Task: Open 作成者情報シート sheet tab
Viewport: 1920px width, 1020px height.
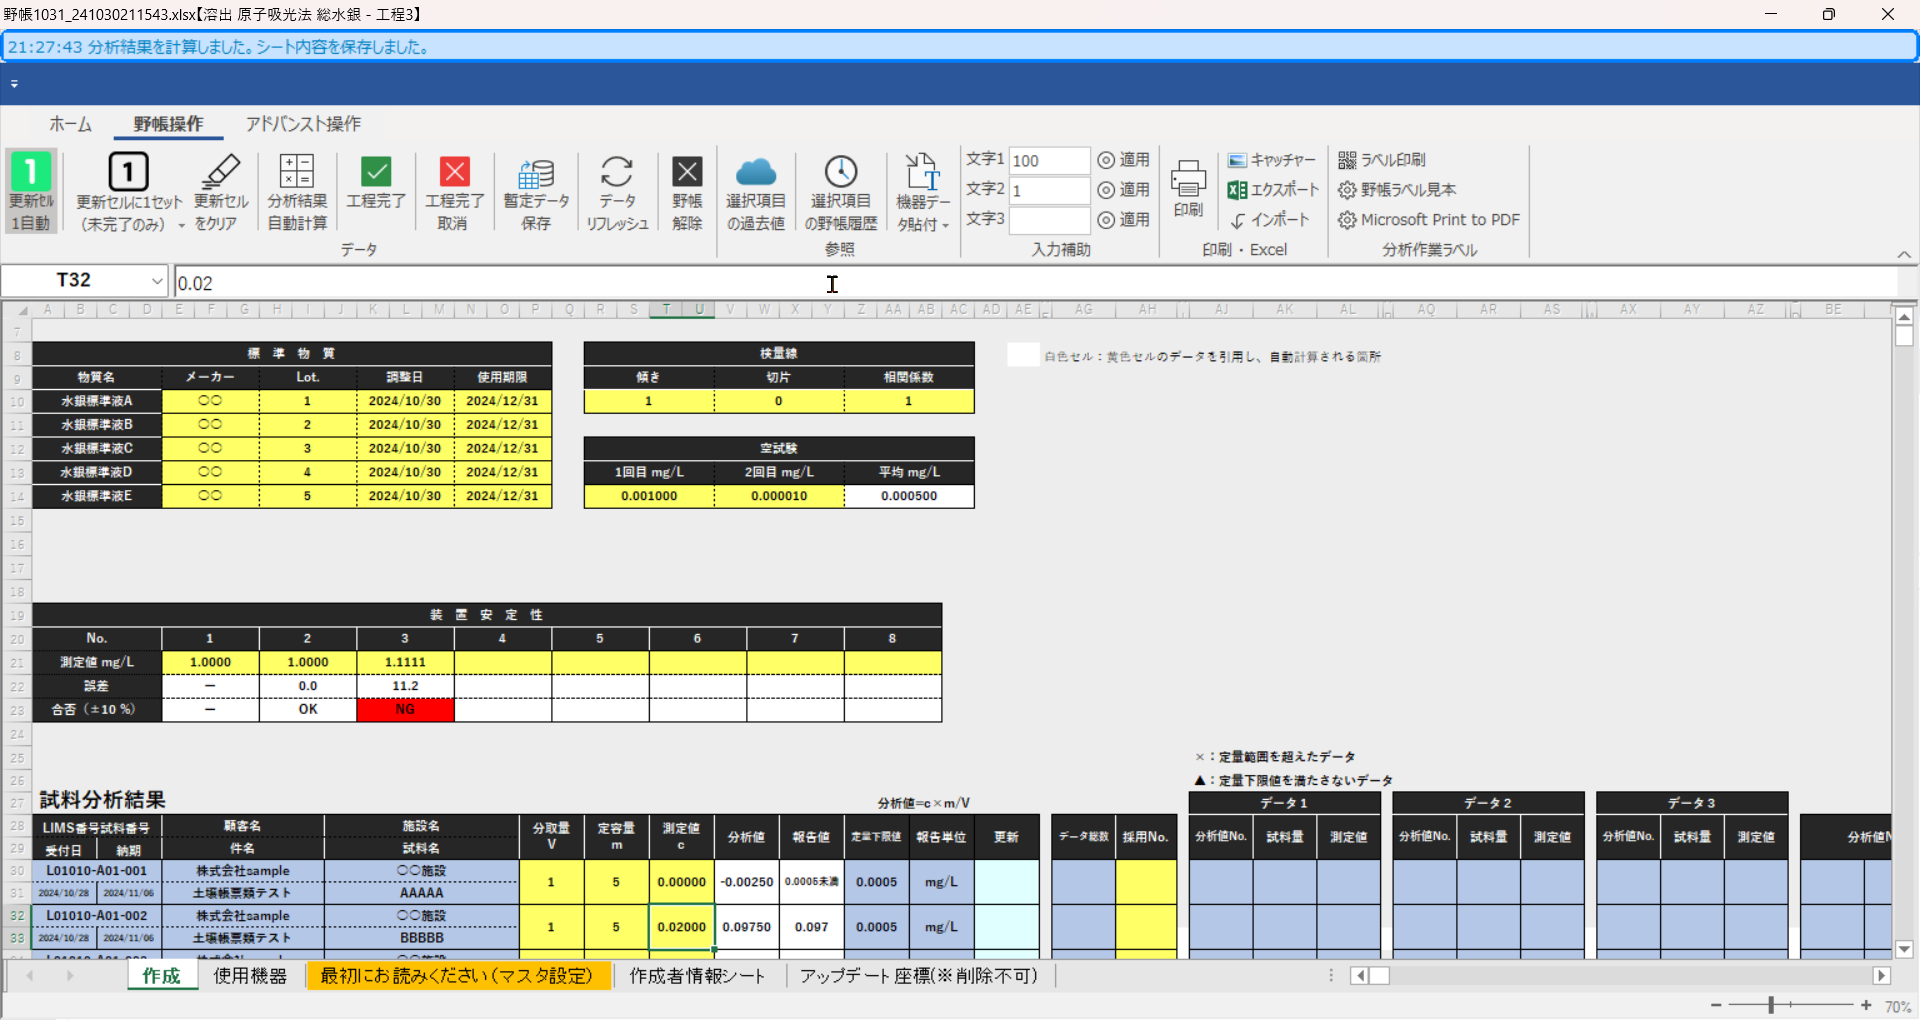Action: (697, 976)
